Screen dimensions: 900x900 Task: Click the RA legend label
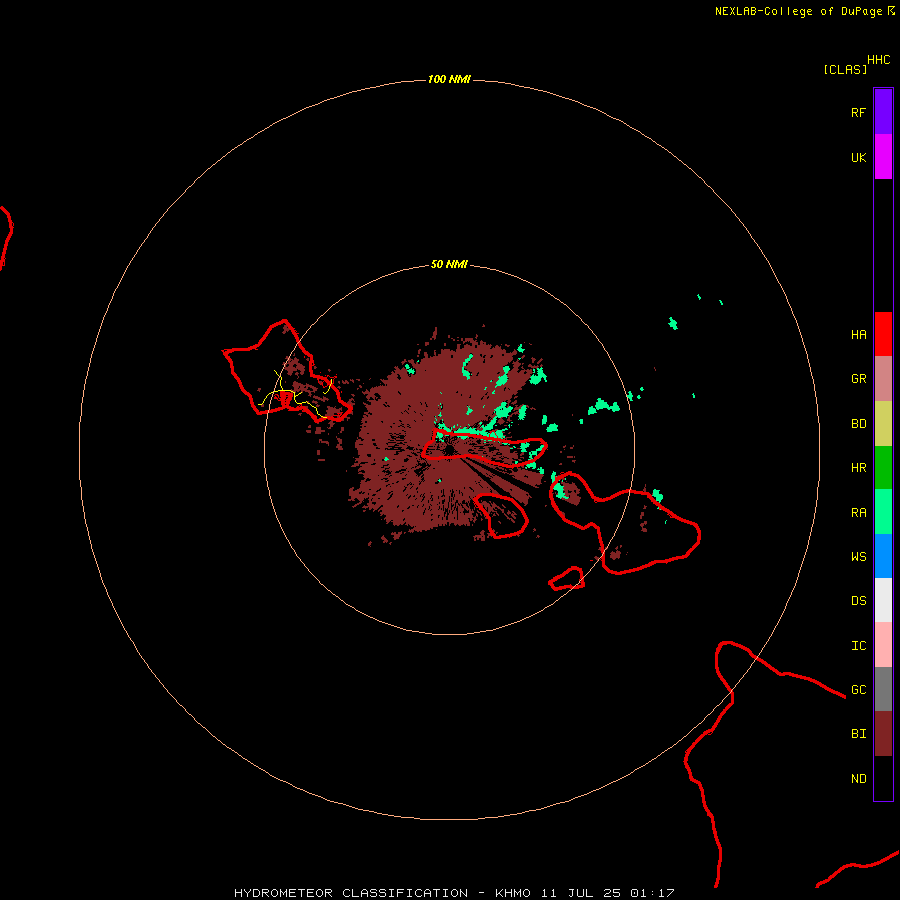pyautogui.click(x=859, y=513)
